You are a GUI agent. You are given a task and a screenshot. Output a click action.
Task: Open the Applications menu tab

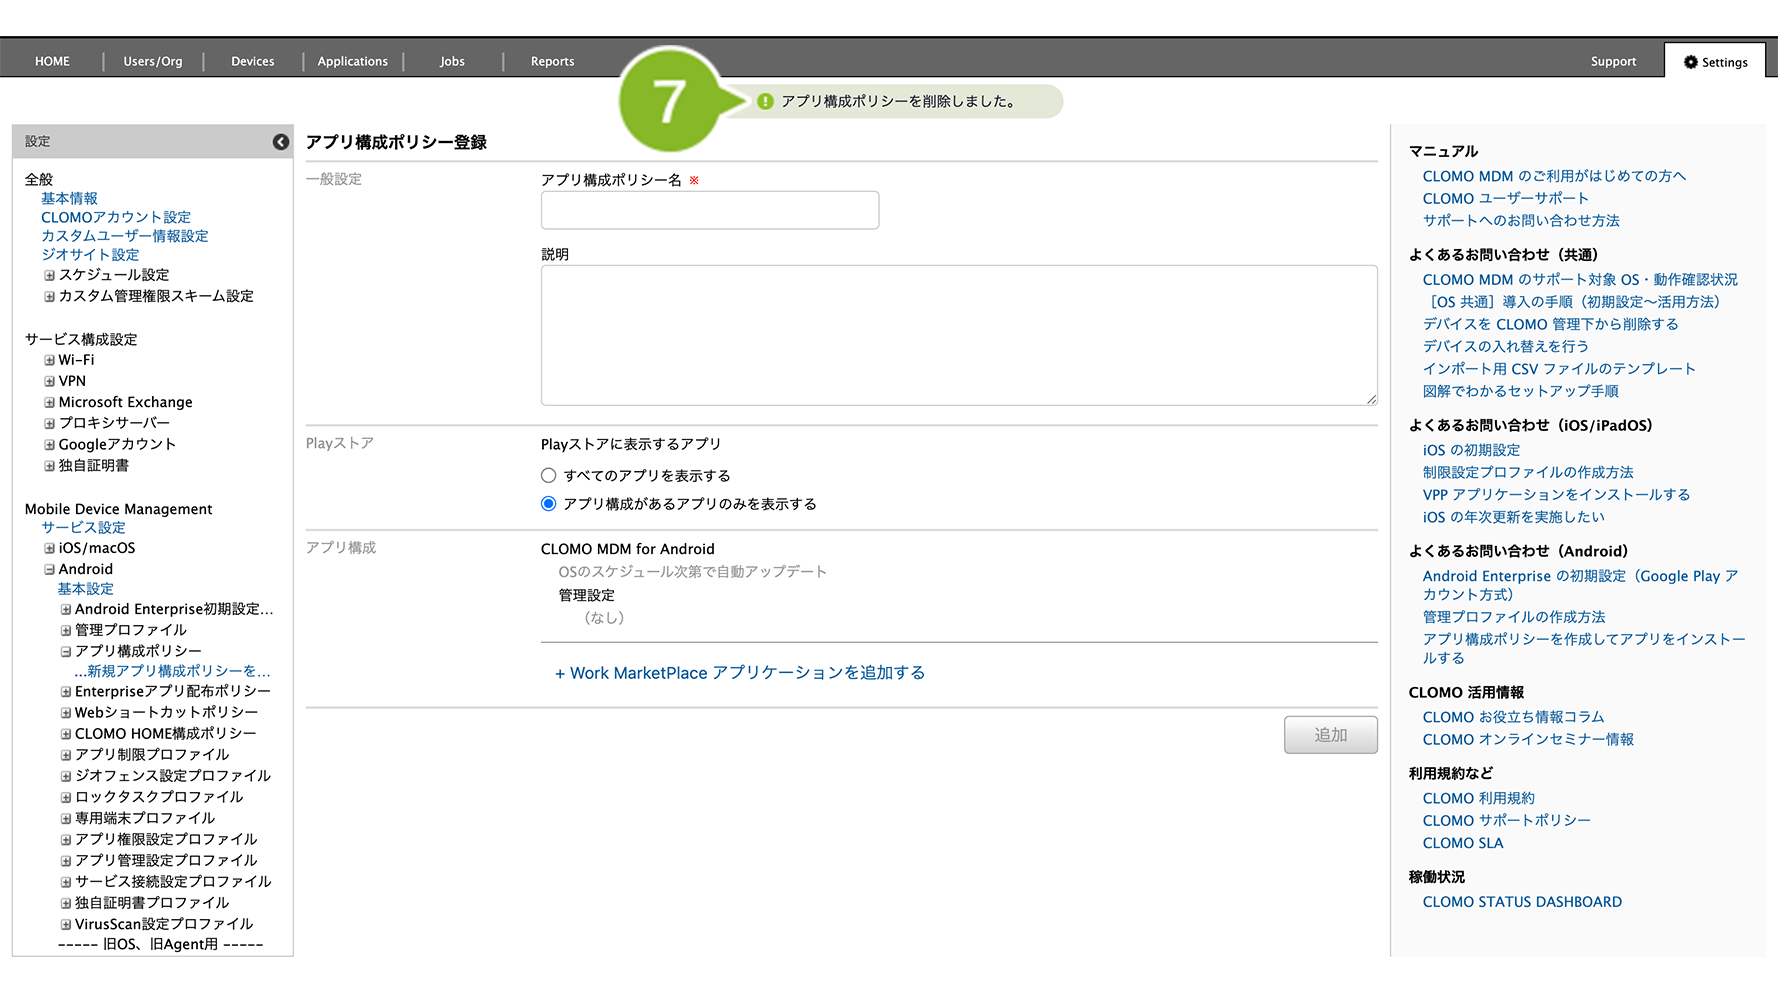click(x=352, y=62)
